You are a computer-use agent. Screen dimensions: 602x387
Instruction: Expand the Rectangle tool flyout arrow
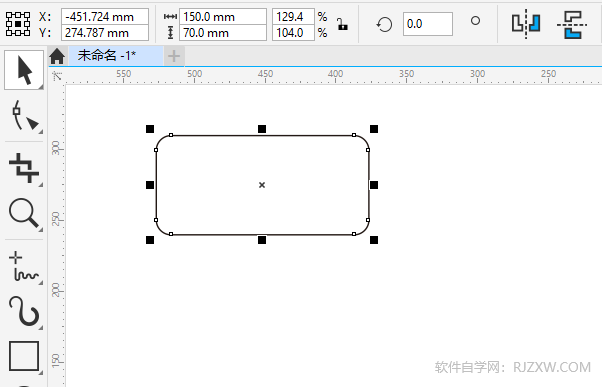(x=40, y=372)
